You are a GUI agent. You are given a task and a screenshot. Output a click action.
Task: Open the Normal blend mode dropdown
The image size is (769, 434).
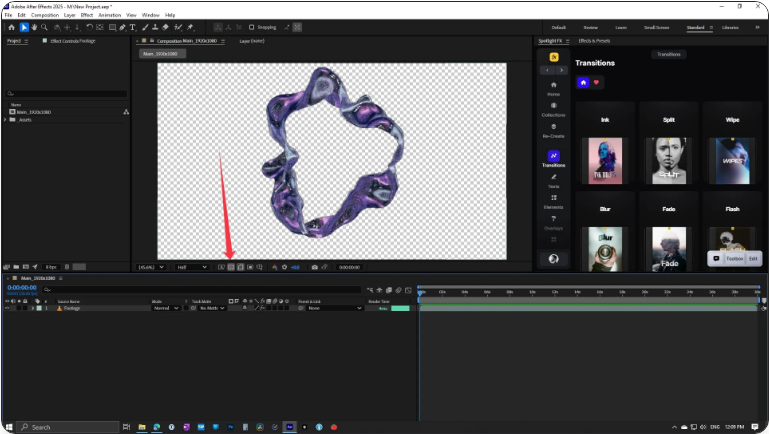pyautogui.click(x=164, y=308)
